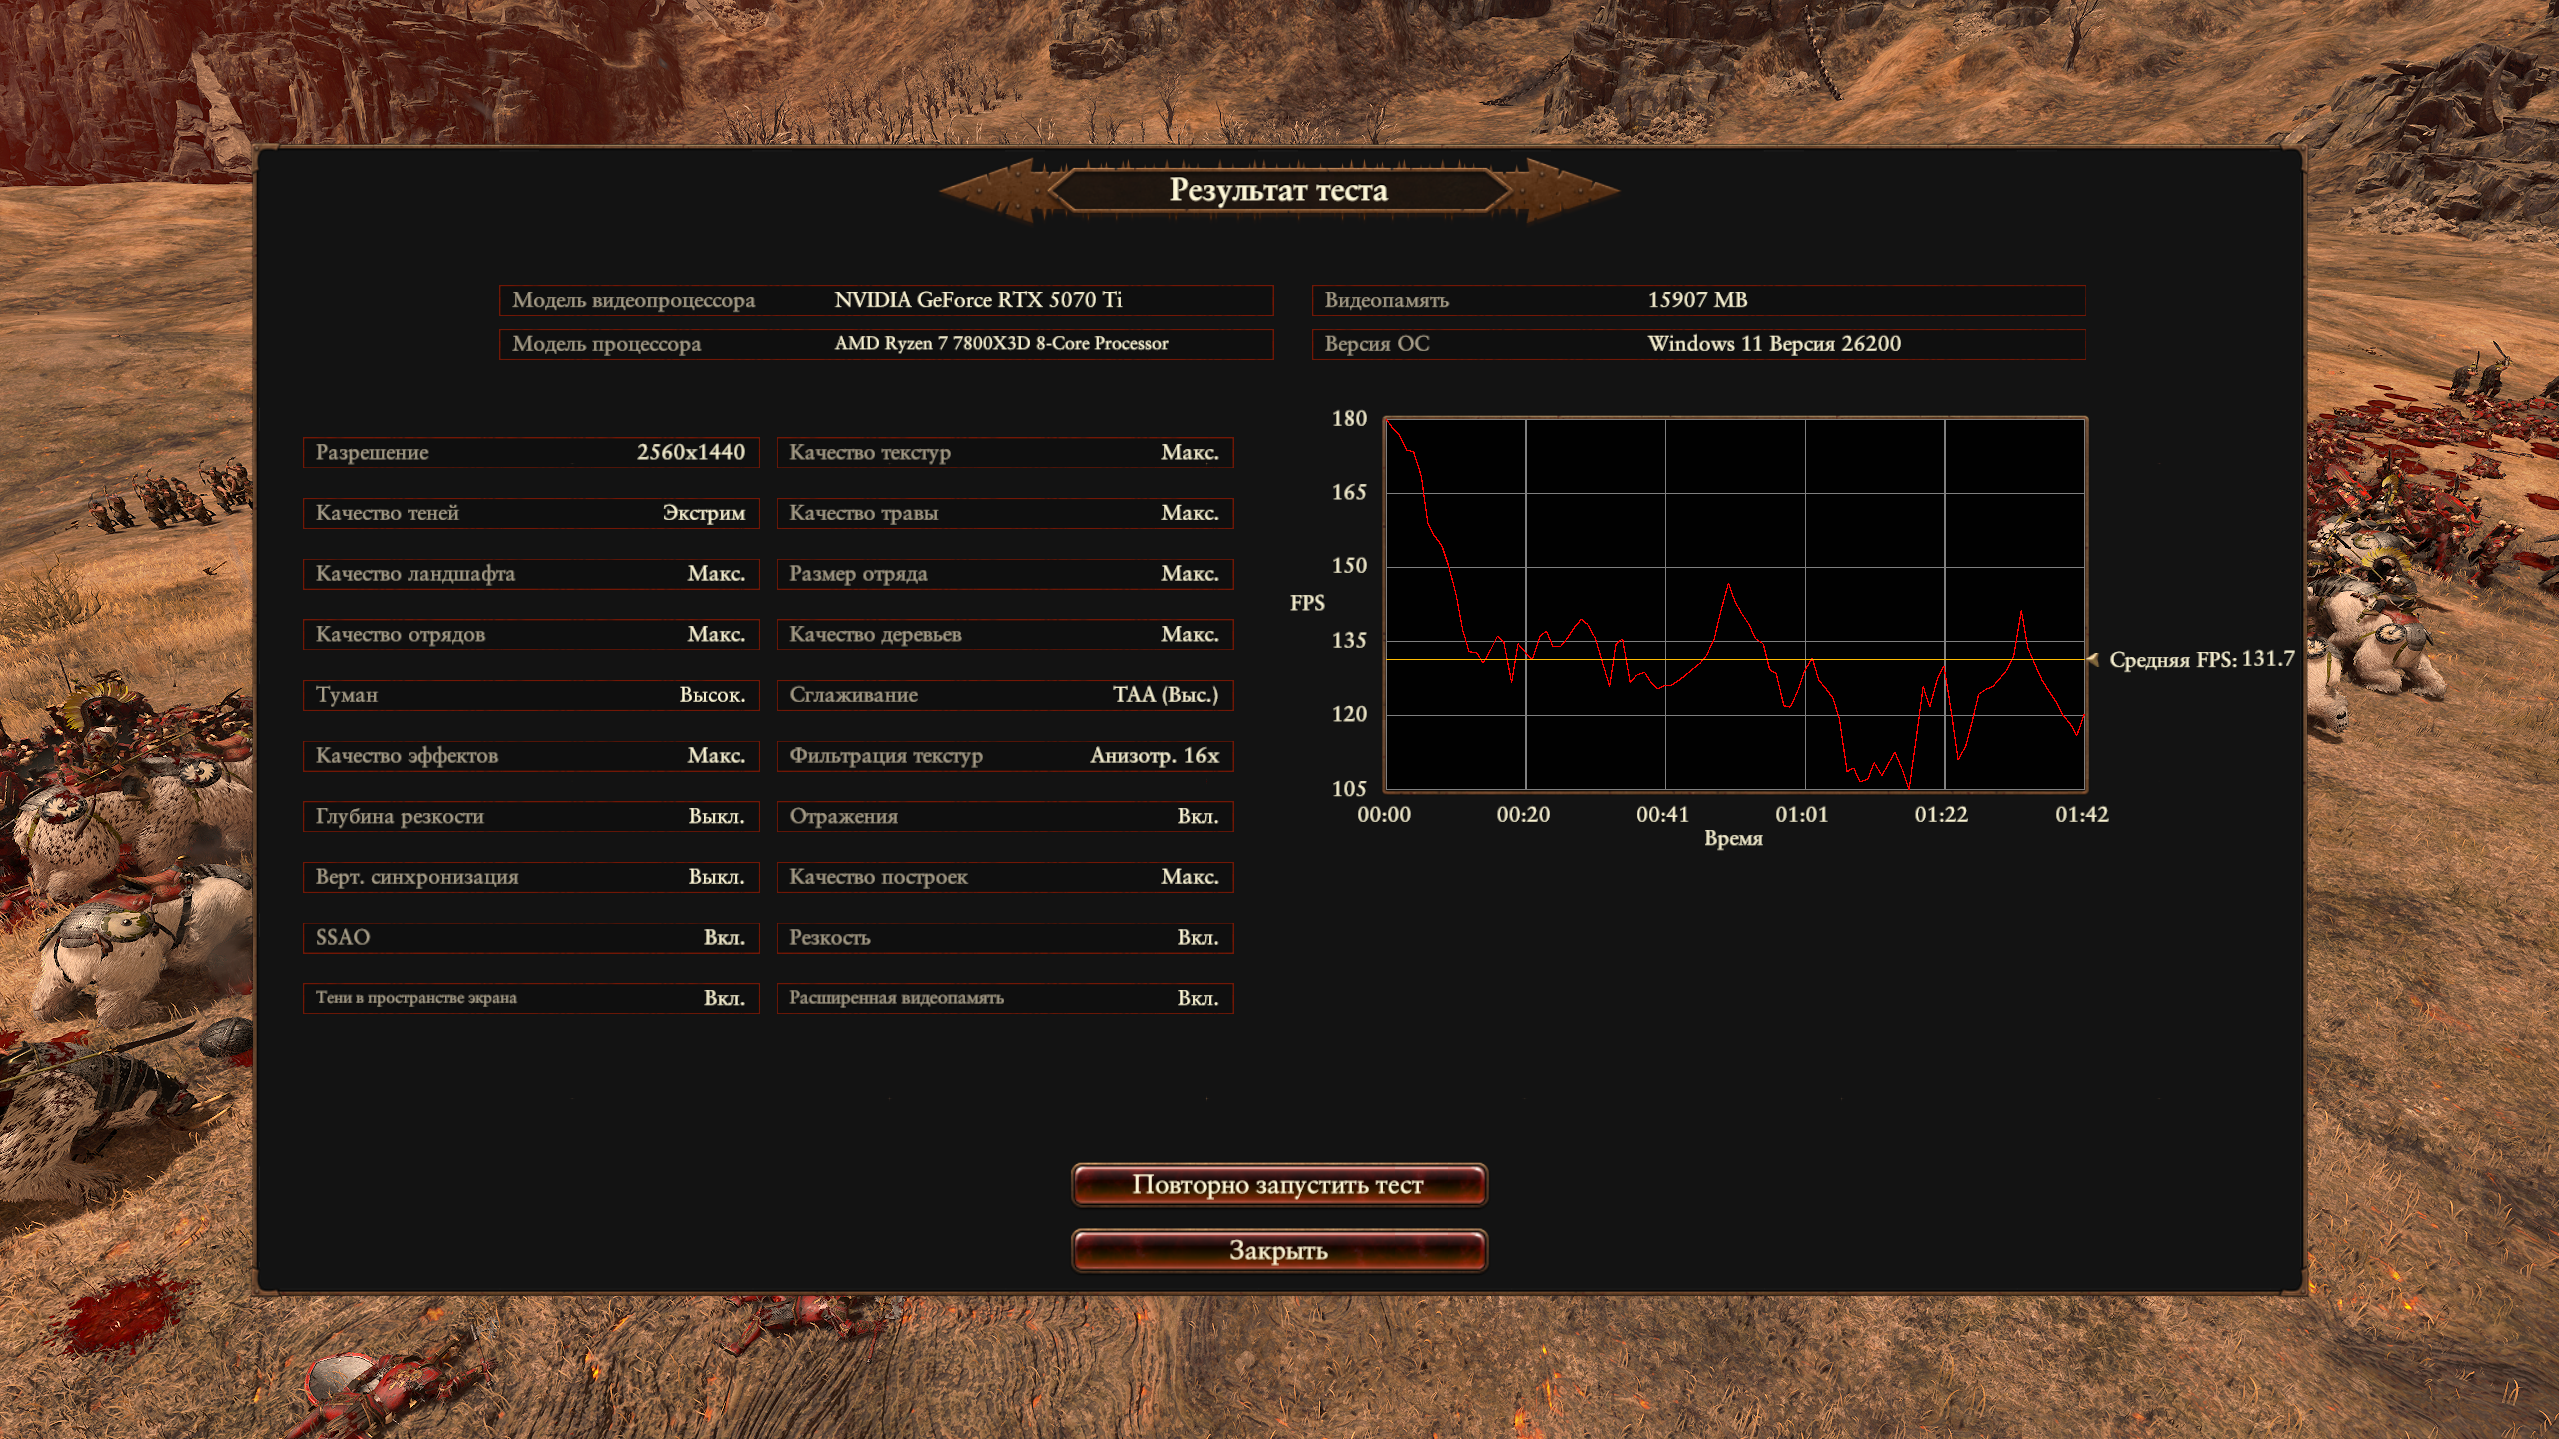Screen dimensions: 2559x1439
Task: Click the 'Качество текстур' Макс. row
Action: coord(1004,452)
